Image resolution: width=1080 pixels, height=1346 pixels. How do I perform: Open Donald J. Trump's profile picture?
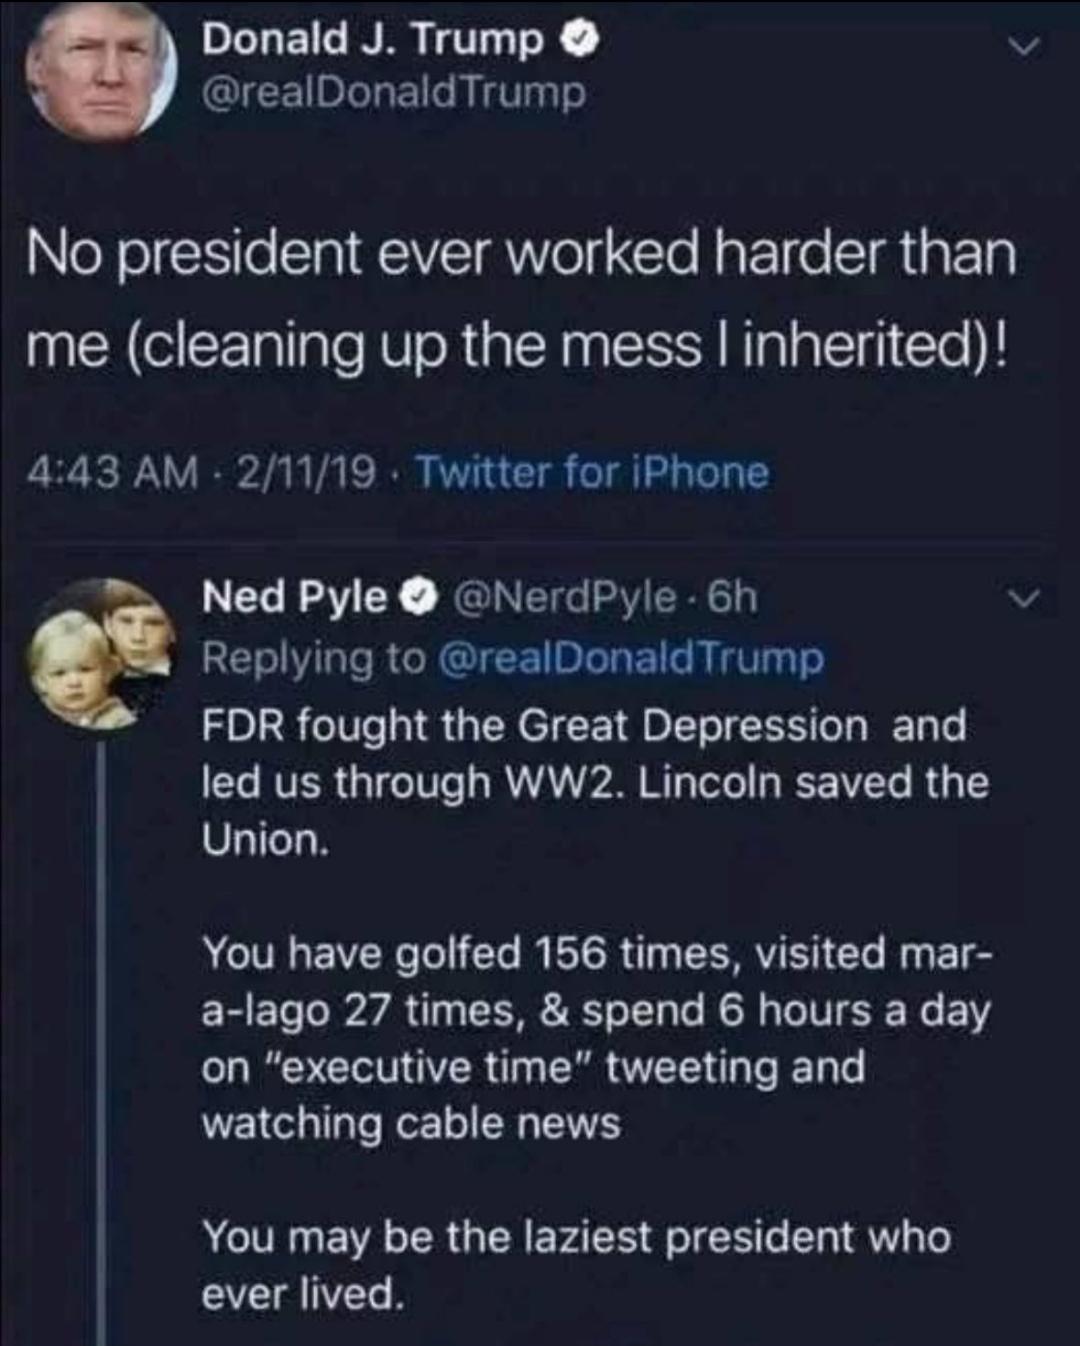(x=102, y=68)
